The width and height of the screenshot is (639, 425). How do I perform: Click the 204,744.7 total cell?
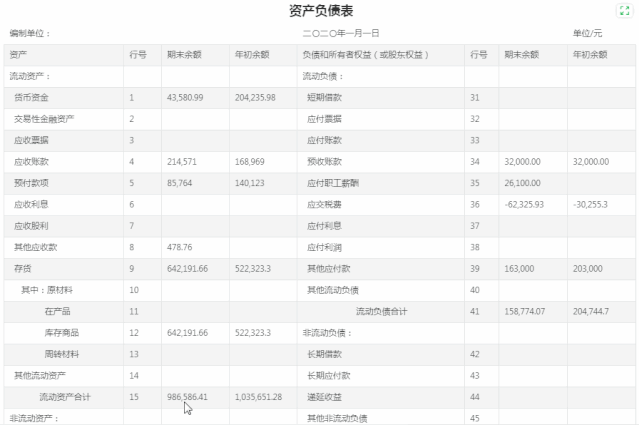591,311
